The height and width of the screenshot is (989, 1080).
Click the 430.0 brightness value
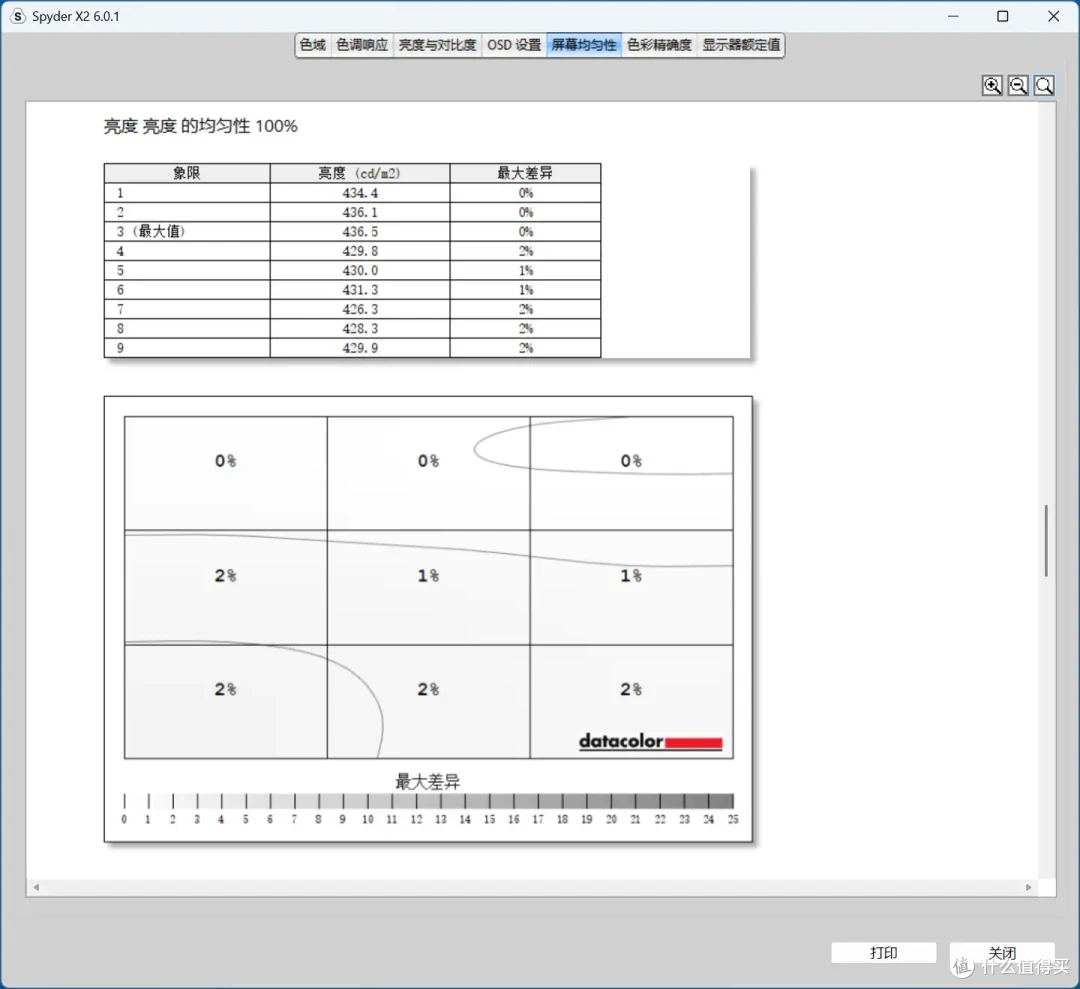point(360,270)
